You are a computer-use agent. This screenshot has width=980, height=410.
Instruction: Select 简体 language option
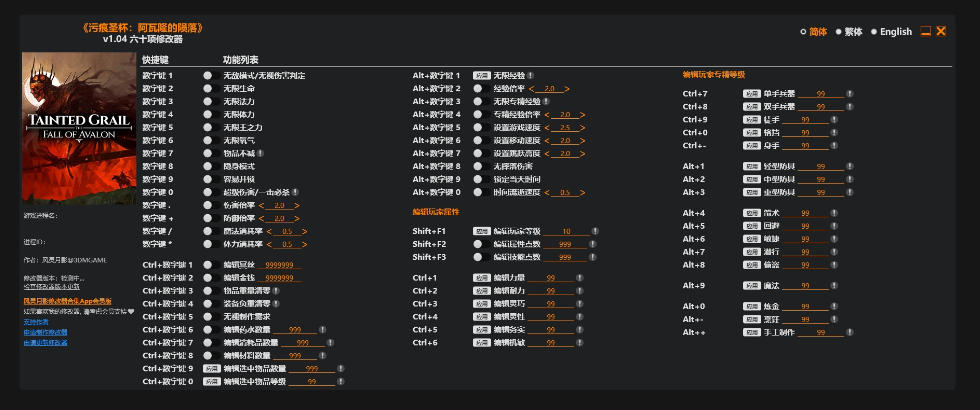tap(814, 31)
